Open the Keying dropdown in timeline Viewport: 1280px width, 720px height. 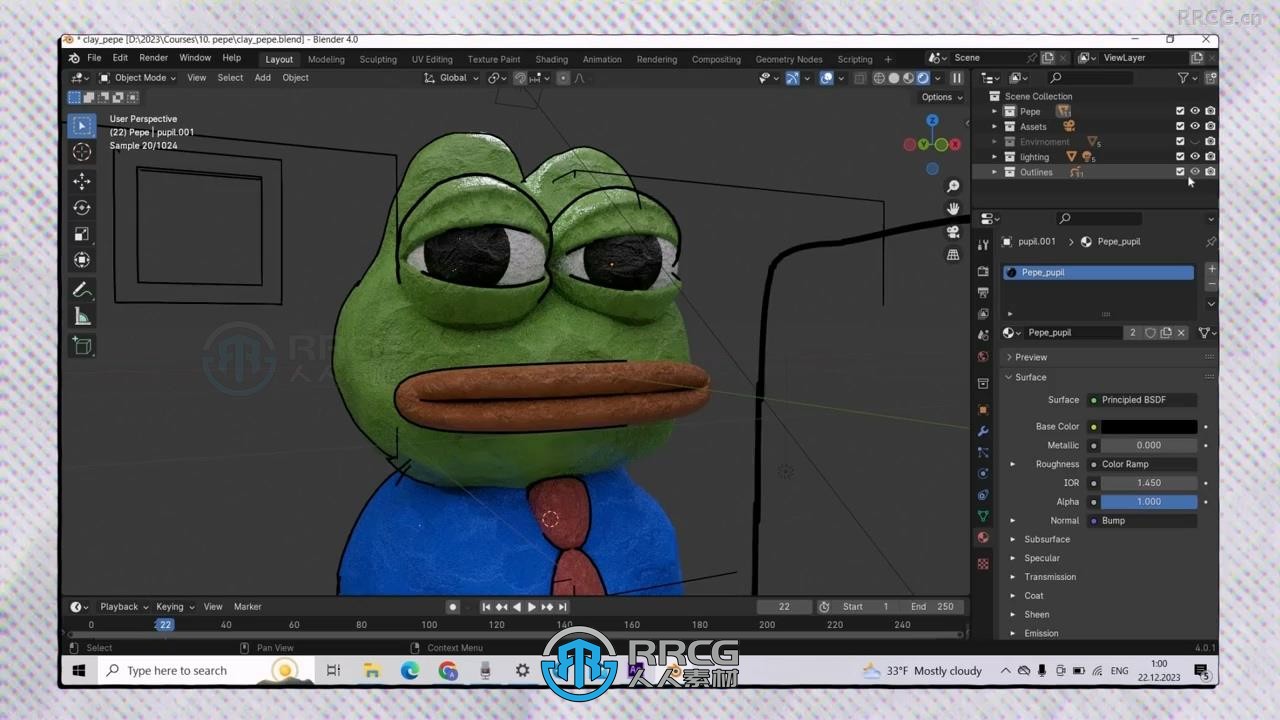[x=174, y=607]
